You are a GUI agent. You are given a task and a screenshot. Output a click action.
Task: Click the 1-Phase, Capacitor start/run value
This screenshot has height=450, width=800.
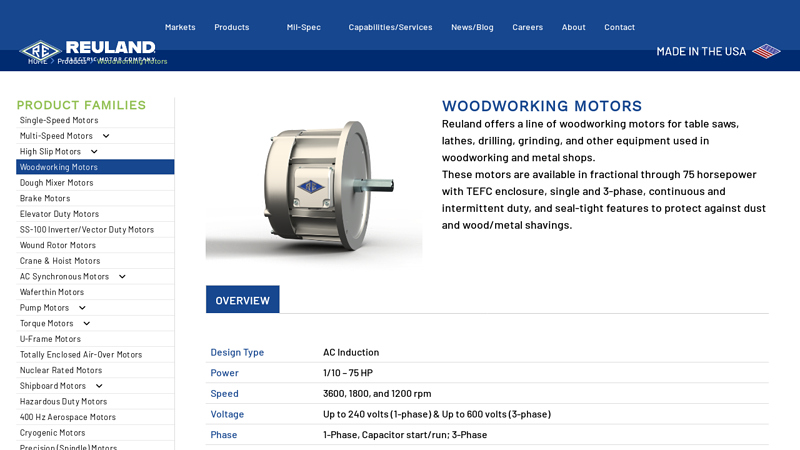click(405, 435)
